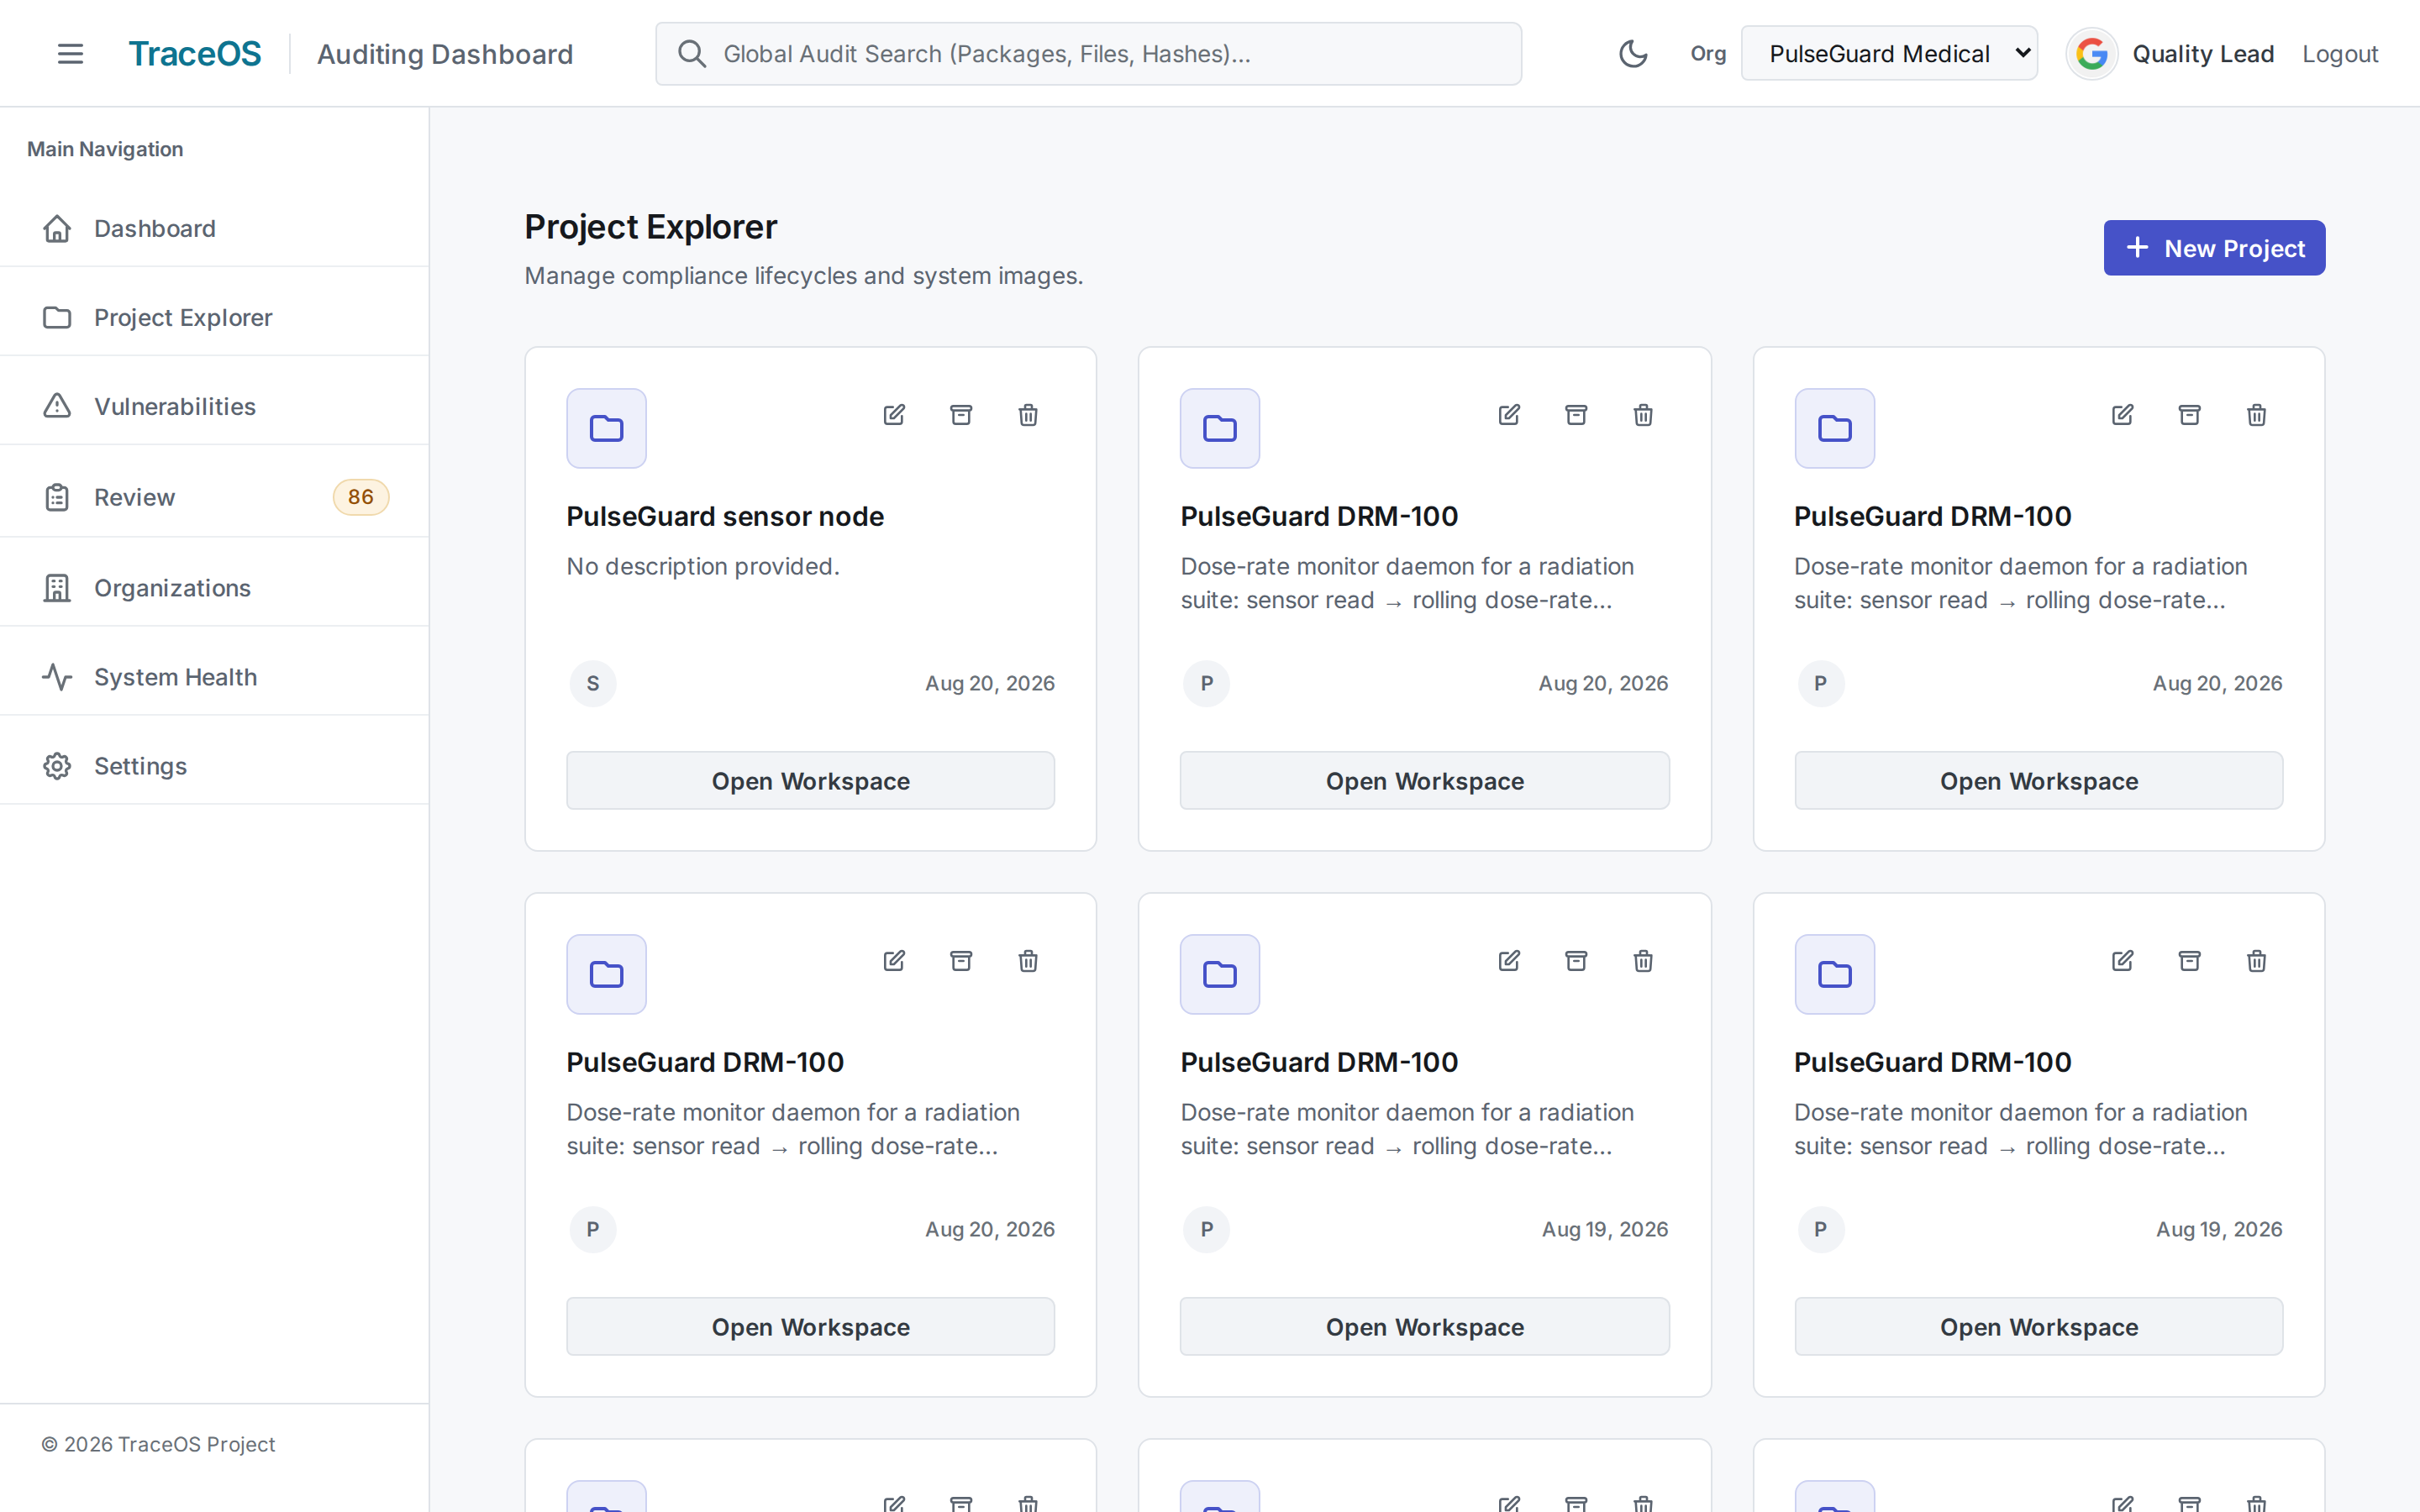The height and width of the screenshot is (1512, 2420).
Task: Click the PulseGuard sensor node title
Action: [725, 516]
